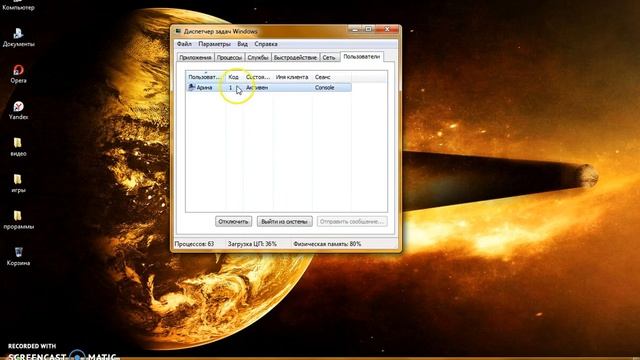640x360 pixels.
Task: Sort by the Имя клиента column header
Action: click(292, 77)
